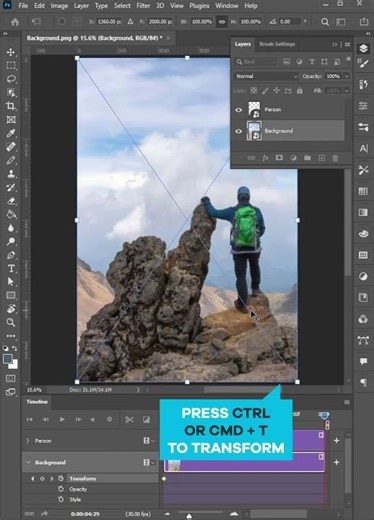Open Person track filmstrip dropdown
Image resolution: width=374 pixels, height=520 pixels.
pyautogui.click(x=149, y=441)
